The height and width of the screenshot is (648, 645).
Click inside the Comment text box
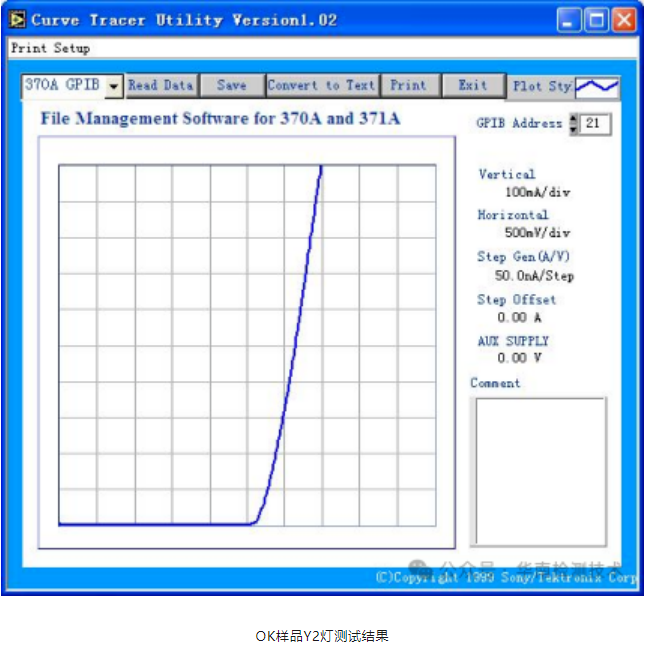tap(538, 471)
